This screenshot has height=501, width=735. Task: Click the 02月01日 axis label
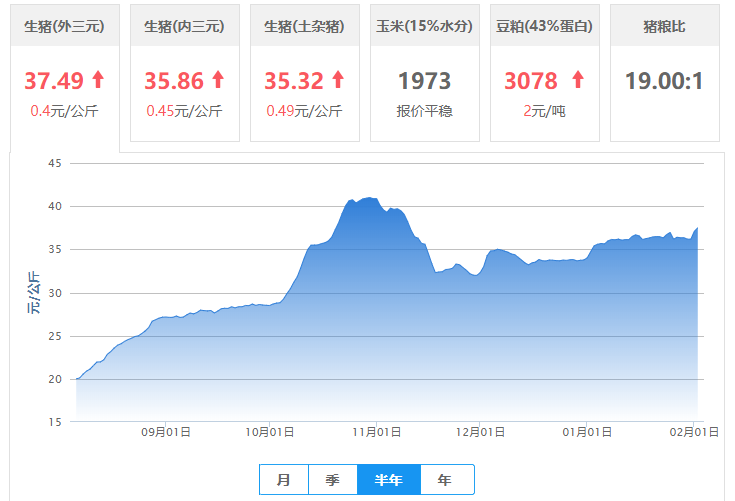694,432
